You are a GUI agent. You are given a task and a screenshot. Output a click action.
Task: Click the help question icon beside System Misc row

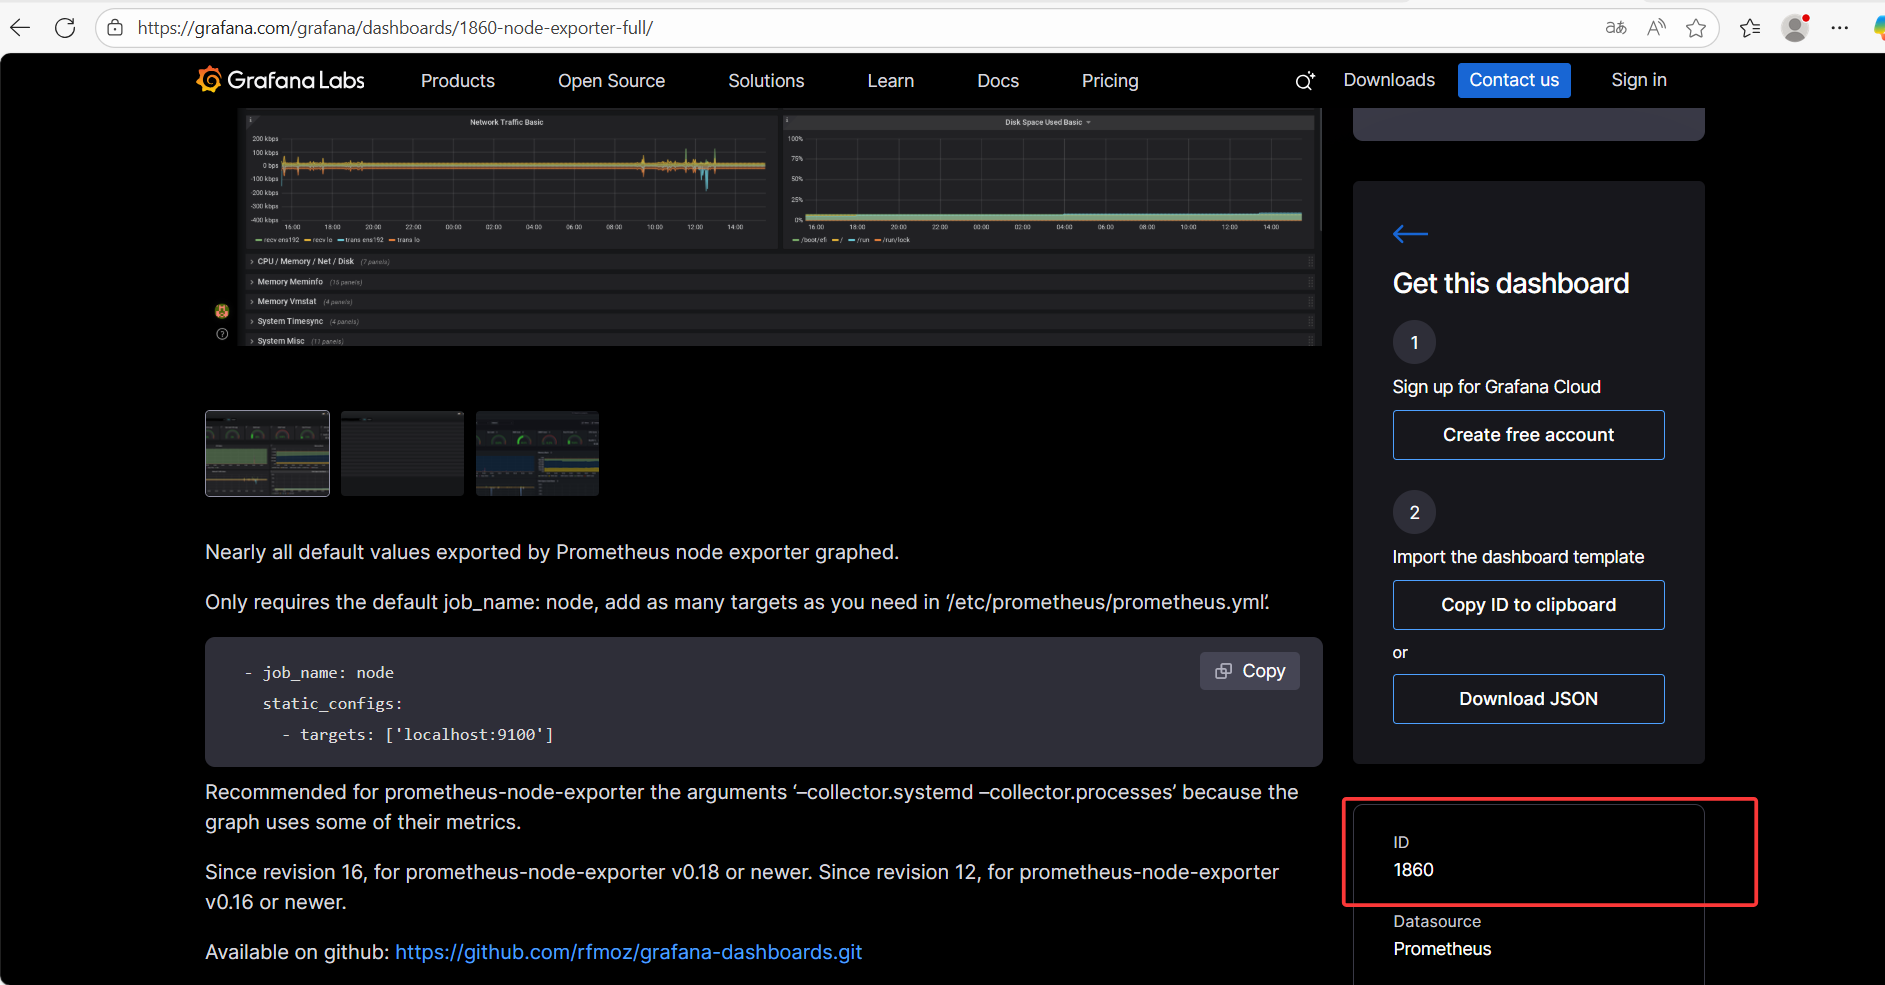(222, 334)
